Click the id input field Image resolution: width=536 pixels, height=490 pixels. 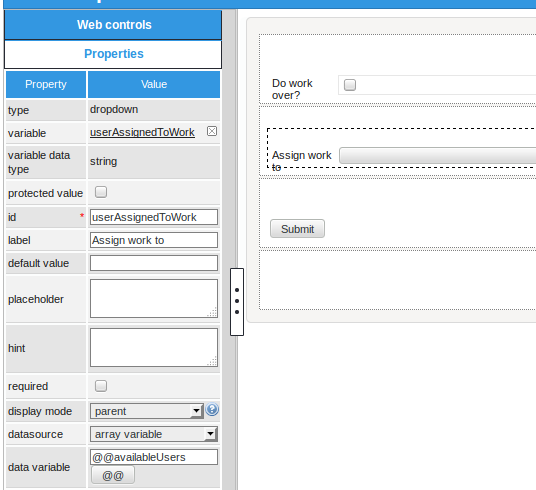point(154,217)
